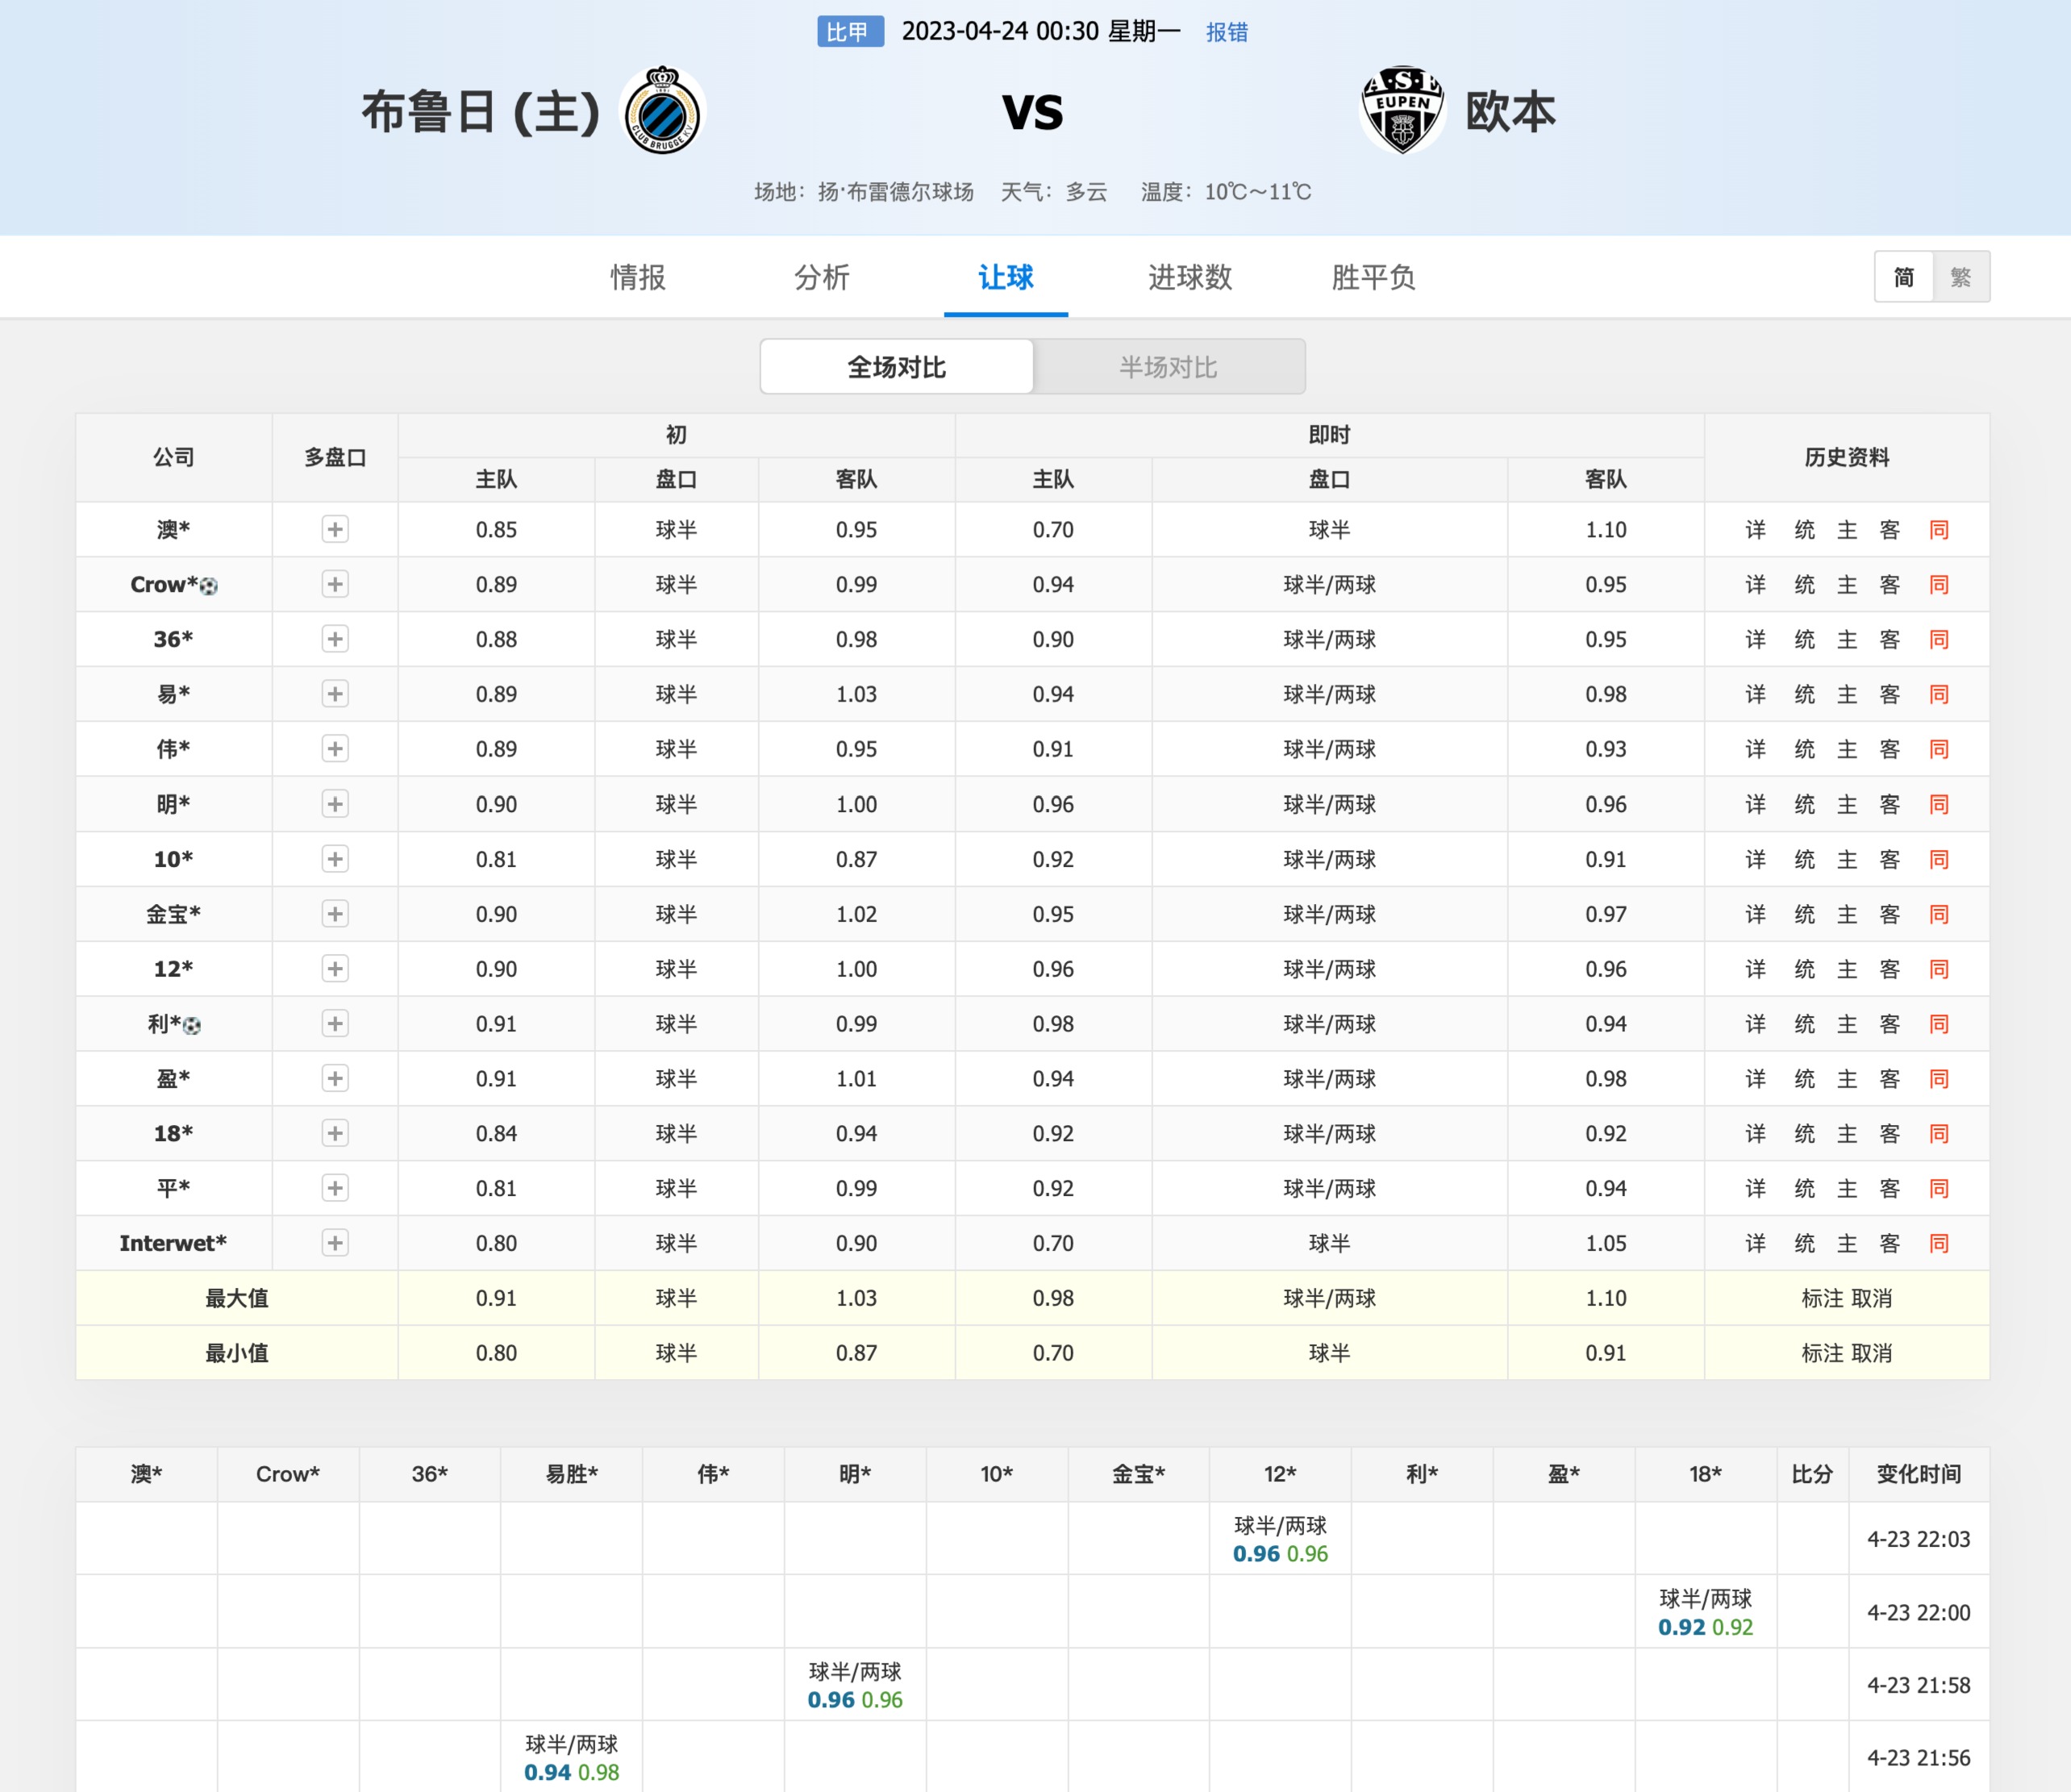The image size is (2071, 1792).
Task: Switch to traditional Chinese 繁
Action: (1961, 277)
